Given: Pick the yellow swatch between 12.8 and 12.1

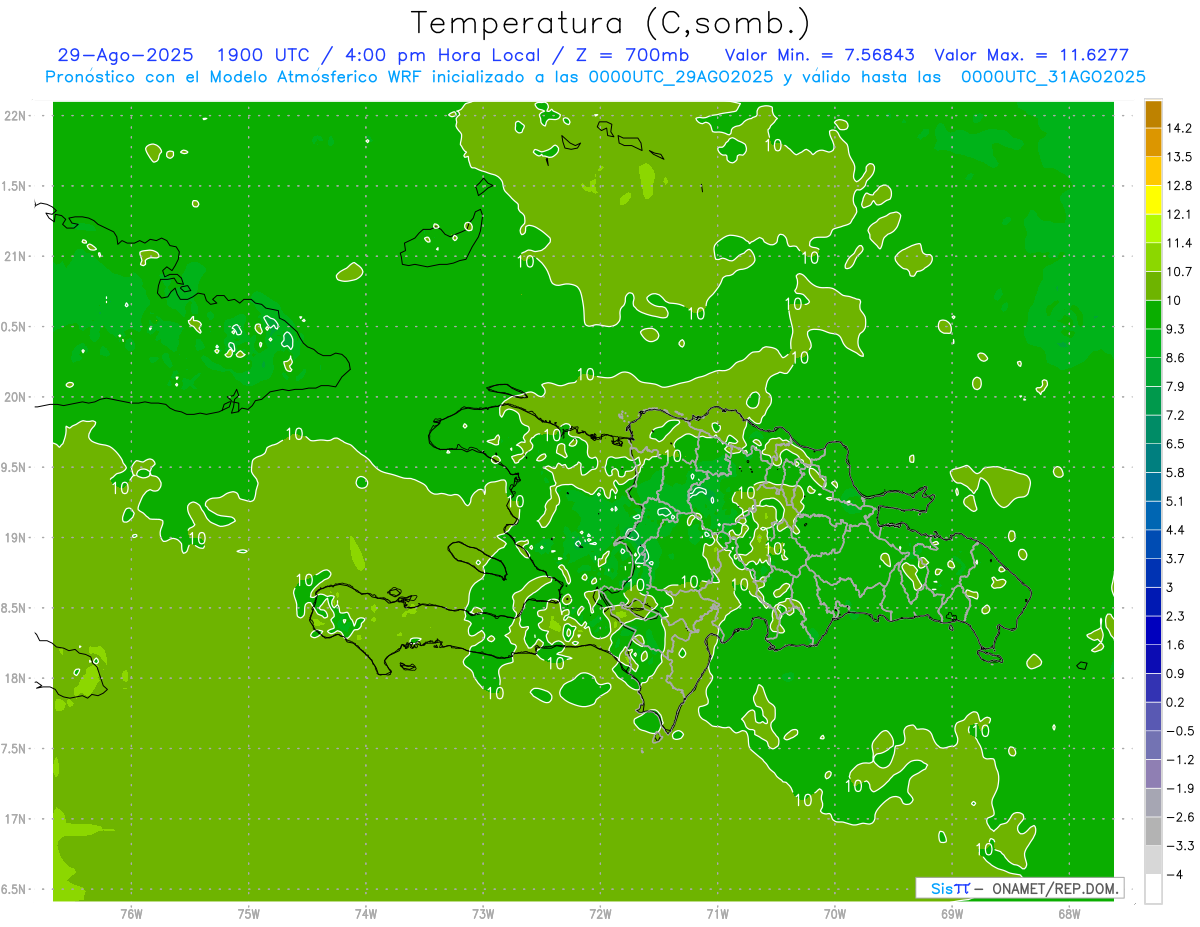Looking at the screenshot, I should coord(1153,200).
